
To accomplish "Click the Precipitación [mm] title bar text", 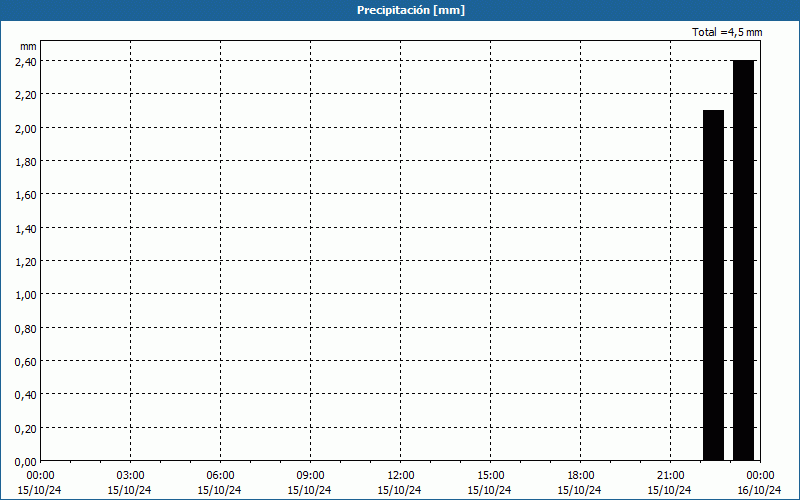I will coord(411,10).
